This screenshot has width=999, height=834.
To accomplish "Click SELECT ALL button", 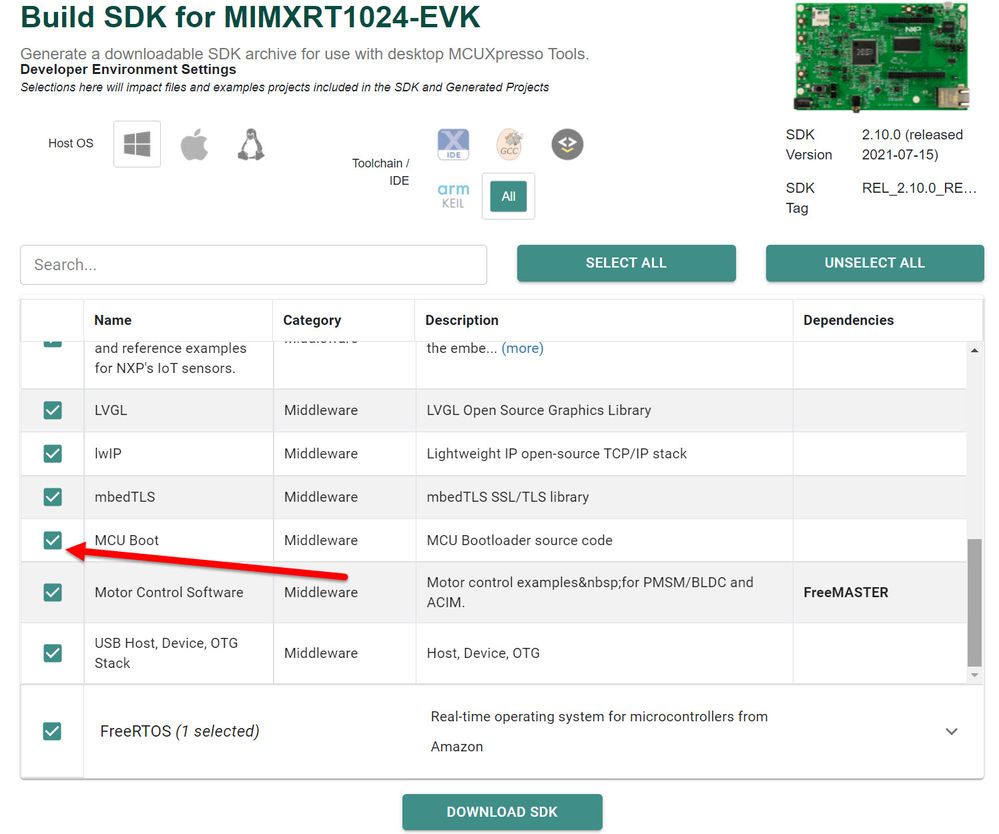I will 626,262.
